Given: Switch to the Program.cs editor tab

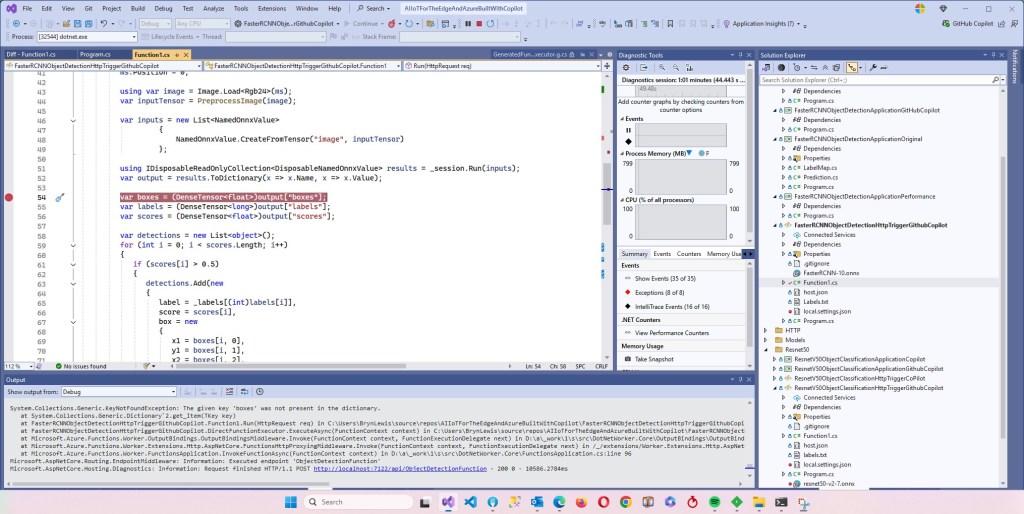Looking at the screenshot, I should (95, 53).
